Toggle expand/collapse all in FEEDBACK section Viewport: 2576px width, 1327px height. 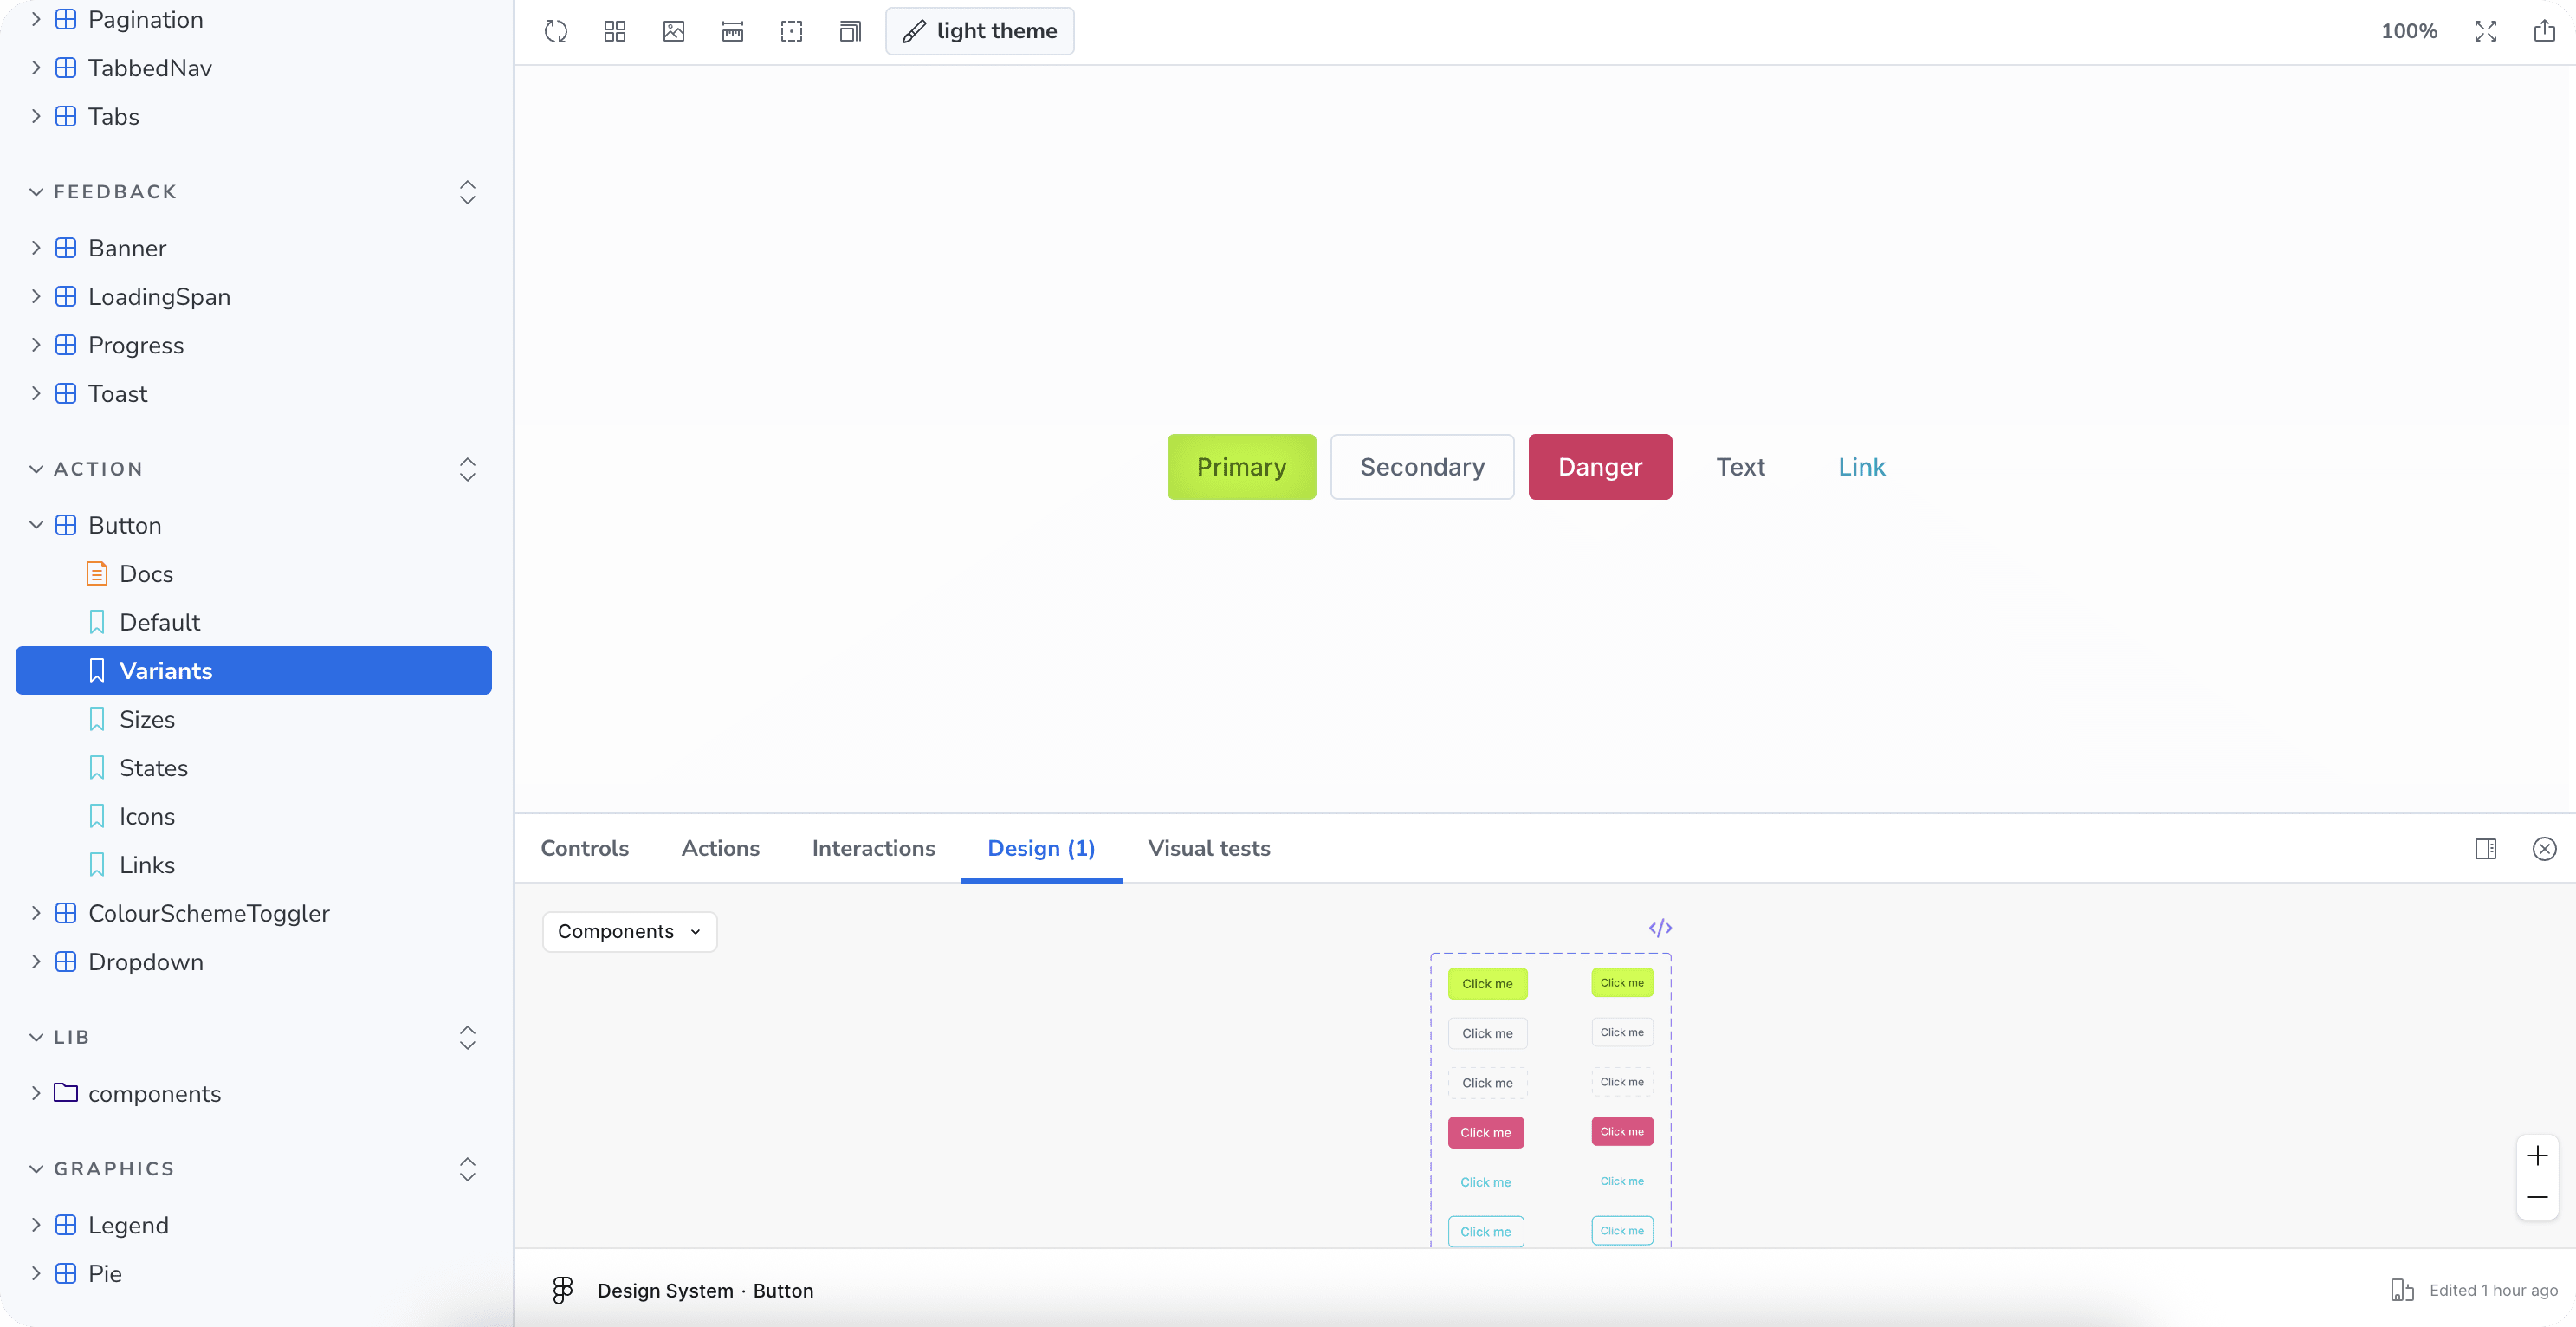click(467, 192)
